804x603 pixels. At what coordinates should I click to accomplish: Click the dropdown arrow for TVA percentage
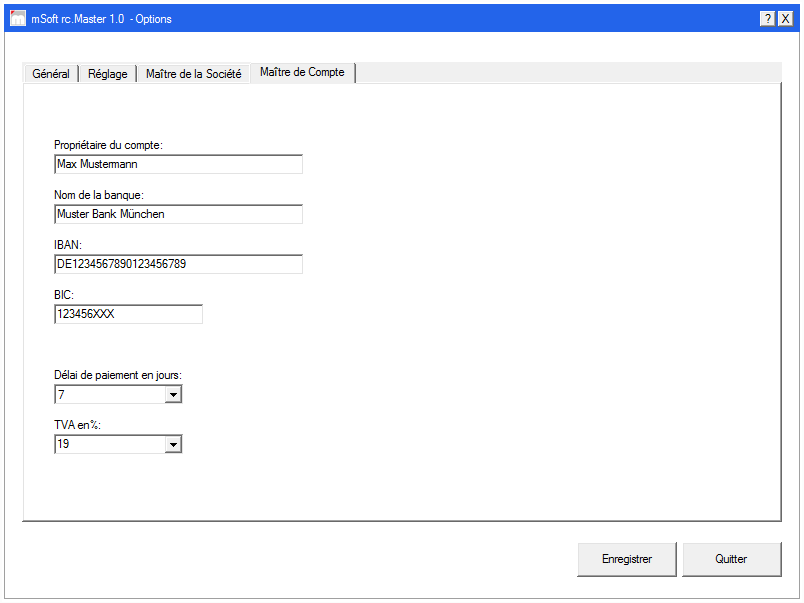173,444
